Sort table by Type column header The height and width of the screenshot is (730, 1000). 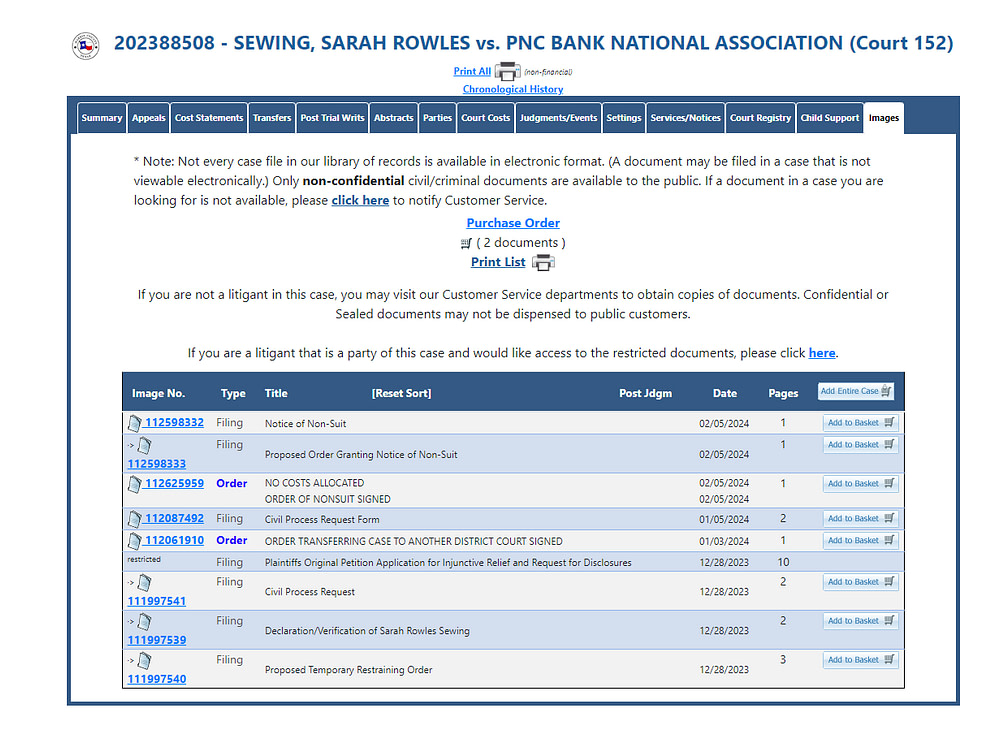click(233, 393)
